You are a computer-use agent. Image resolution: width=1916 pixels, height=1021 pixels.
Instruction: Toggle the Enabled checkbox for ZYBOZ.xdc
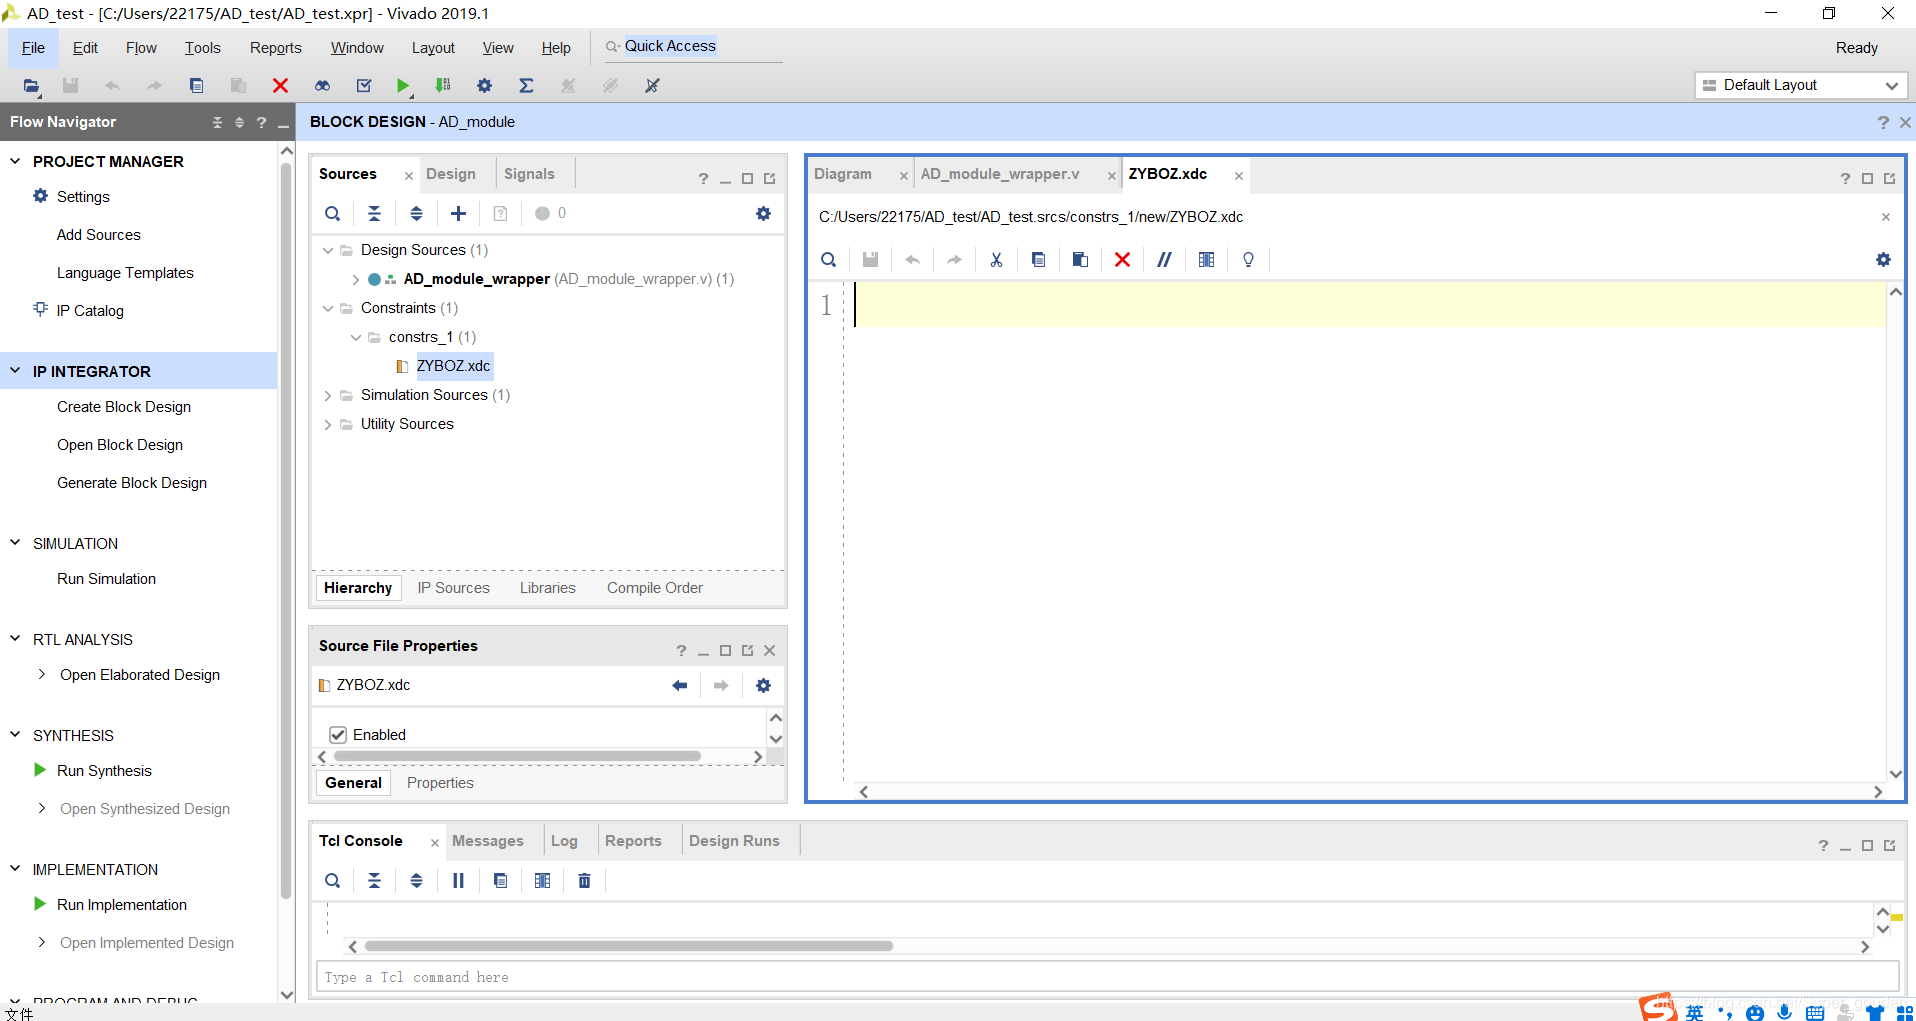[x=338, y=735]
